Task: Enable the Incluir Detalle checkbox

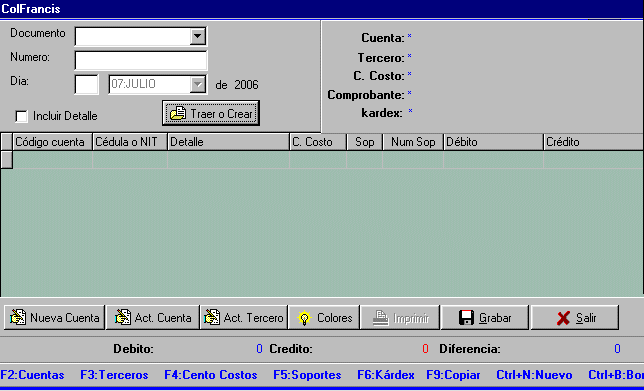Action: [x=21, y=116]
